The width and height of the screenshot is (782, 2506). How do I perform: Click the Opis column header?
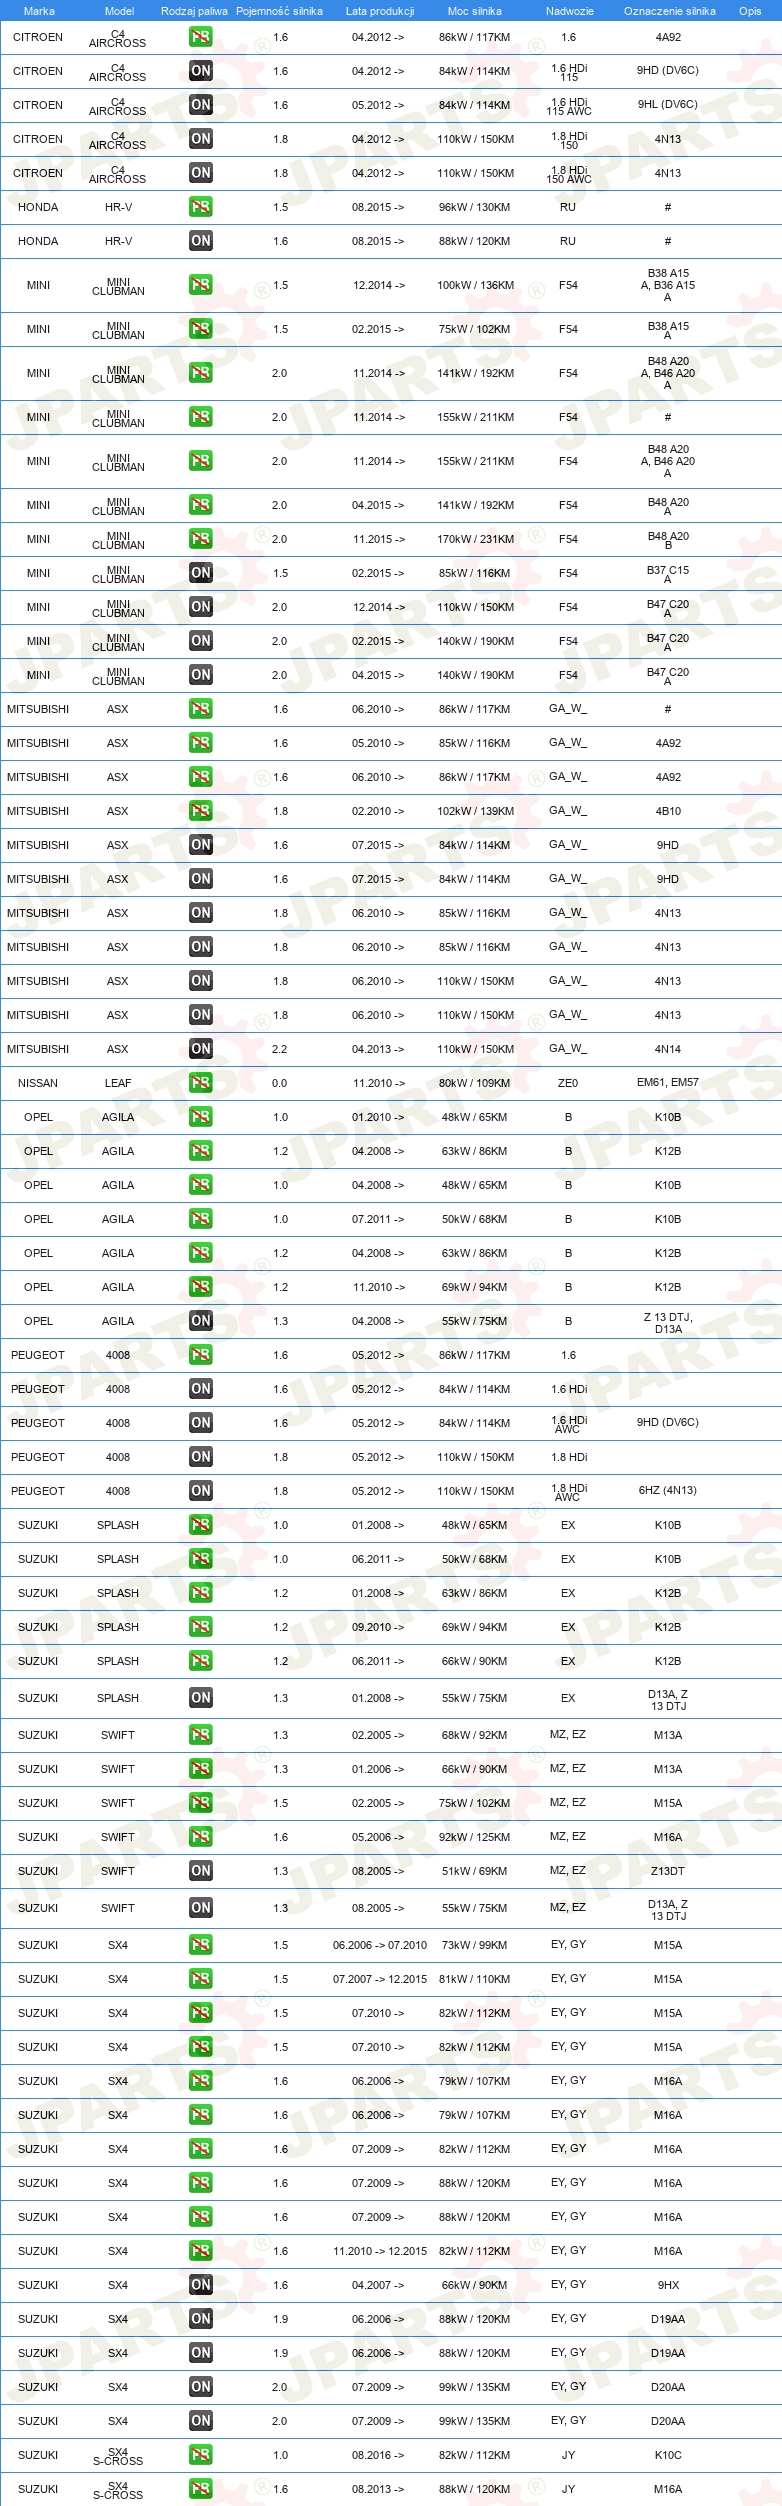750,11
